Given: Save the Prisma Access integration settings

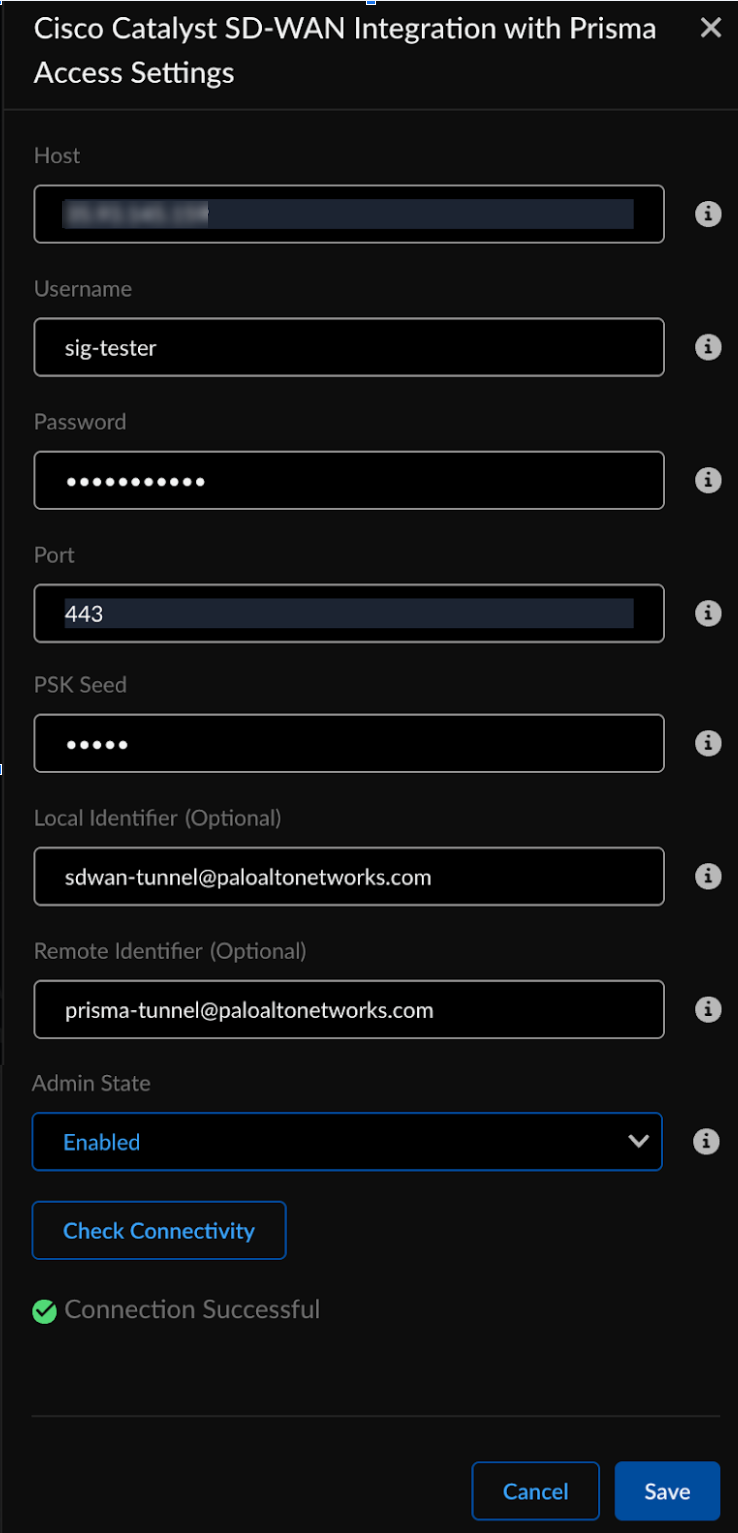Looking at the screenshot, I should pyautogui.click(x=667, y=1490).
